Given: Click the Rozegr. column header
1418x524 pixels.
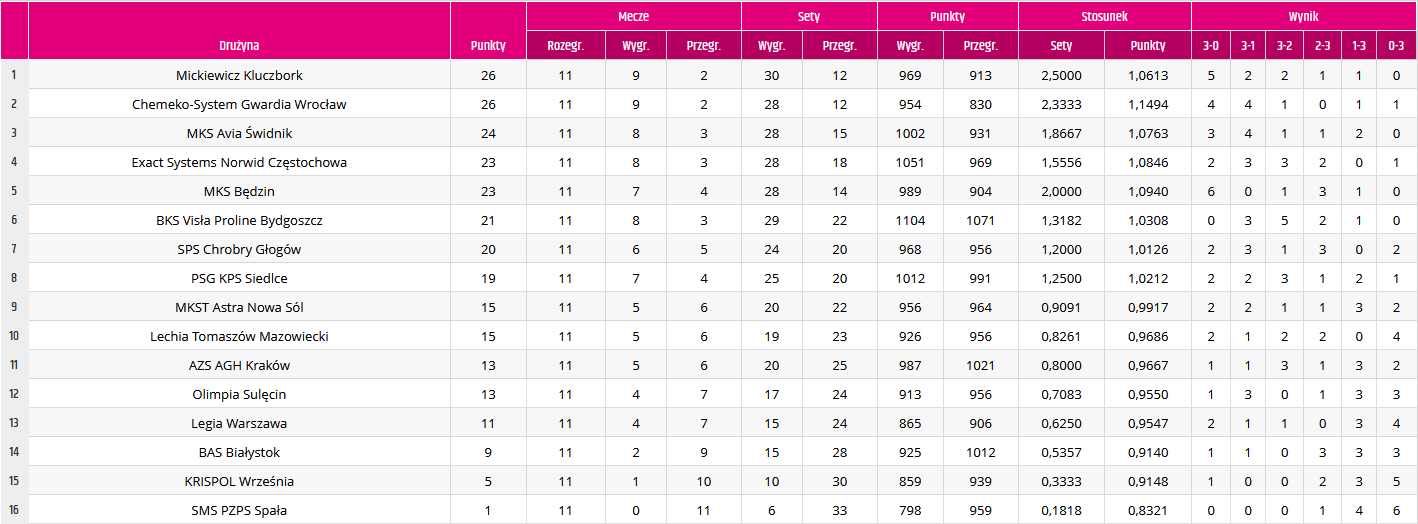Looking at the screenshot, I should coord(566,45).
